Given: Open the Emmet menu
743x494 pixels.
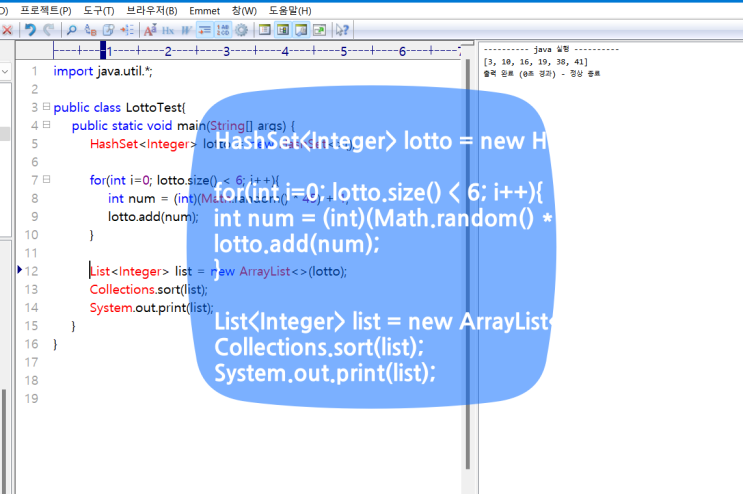Looking at the screenshot, I should 203,10.
